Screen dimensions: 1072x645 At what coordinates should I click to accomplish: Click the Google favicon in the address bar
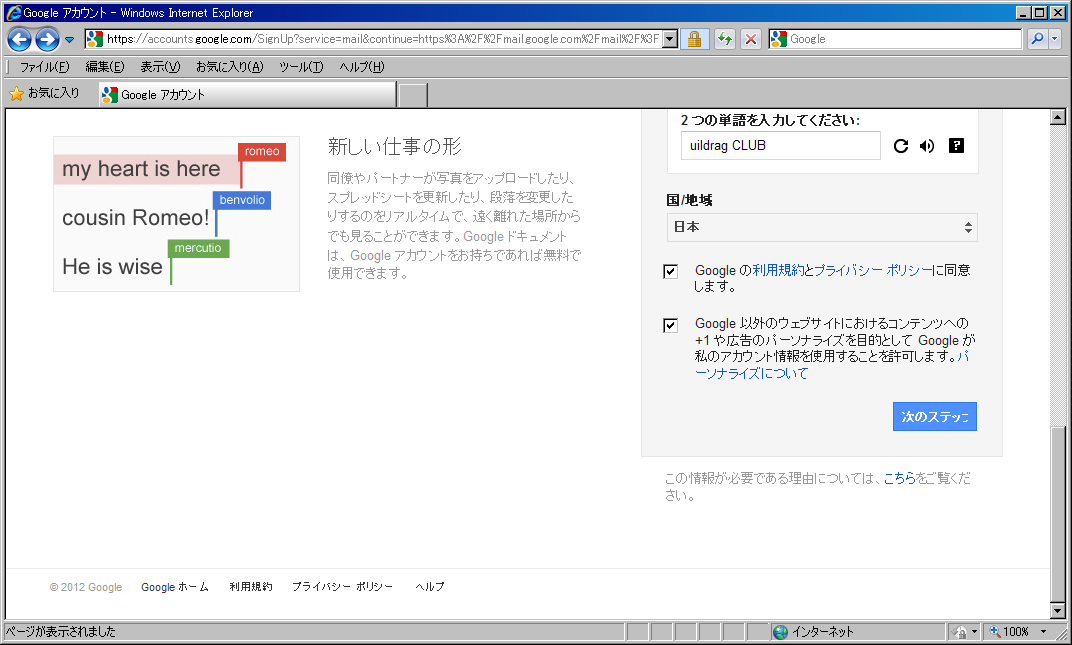[95, 39]
